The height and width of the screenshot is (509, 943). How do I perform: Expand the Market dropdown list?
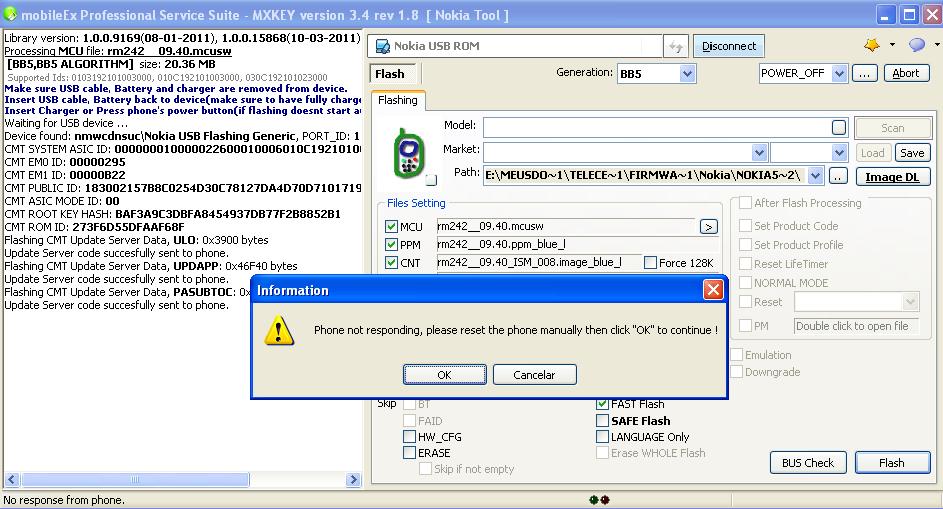tap(760, 153)
